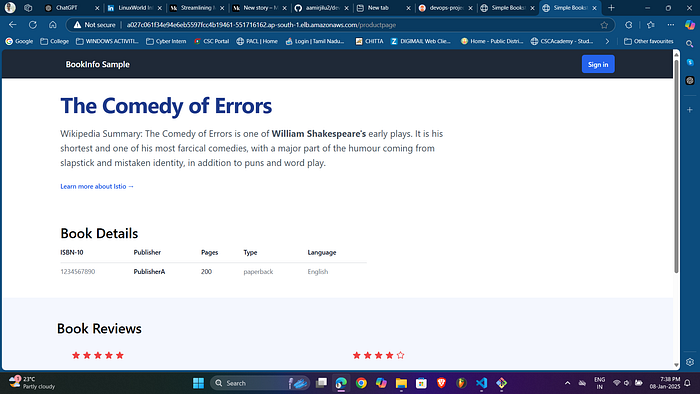Open the BookInfo Sample home link
The width and height of the screenshot is (700, 394).
(x=97, y=64)
